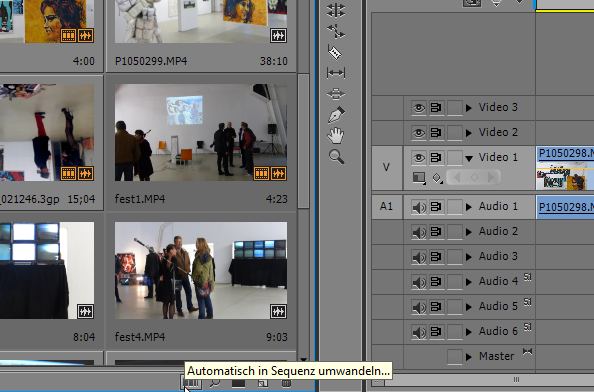Expand the Audio 4 track
Image resolution: width=594 pixels, height=392 pixels.
pyautogui.click(x=469, y=282)
